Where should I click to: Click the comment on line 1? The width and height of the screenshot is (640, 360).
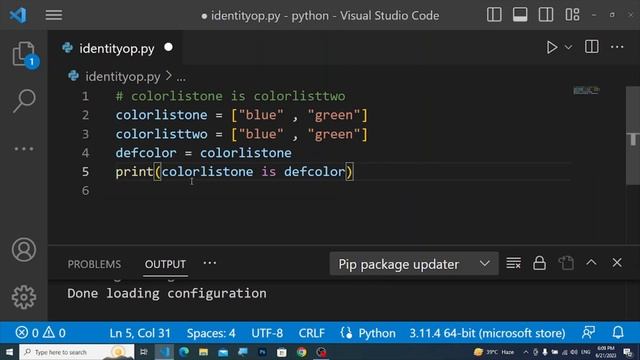(230, 96)
